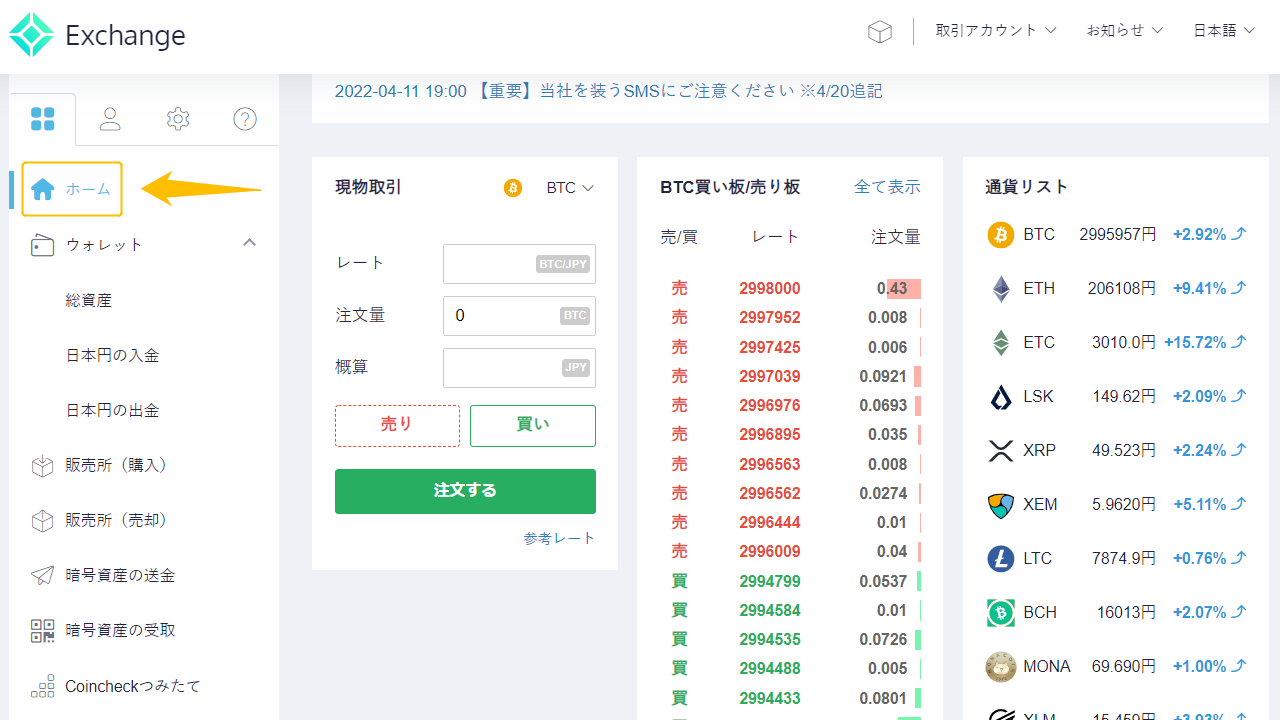1280x720 pixels.
Task: Click the Bitcoin icon in 通貨リスト
Action: [1001, 234]
